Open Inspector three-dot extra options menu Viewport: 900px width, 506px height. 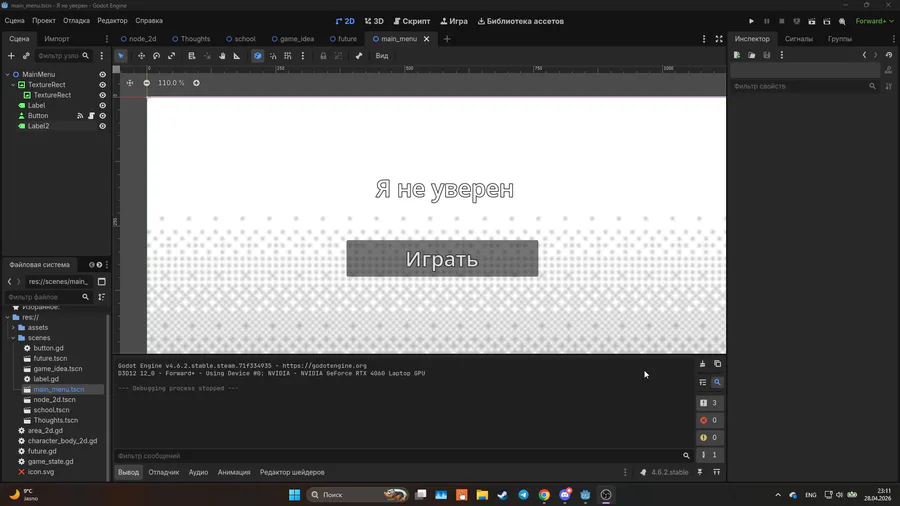(782, 55)
